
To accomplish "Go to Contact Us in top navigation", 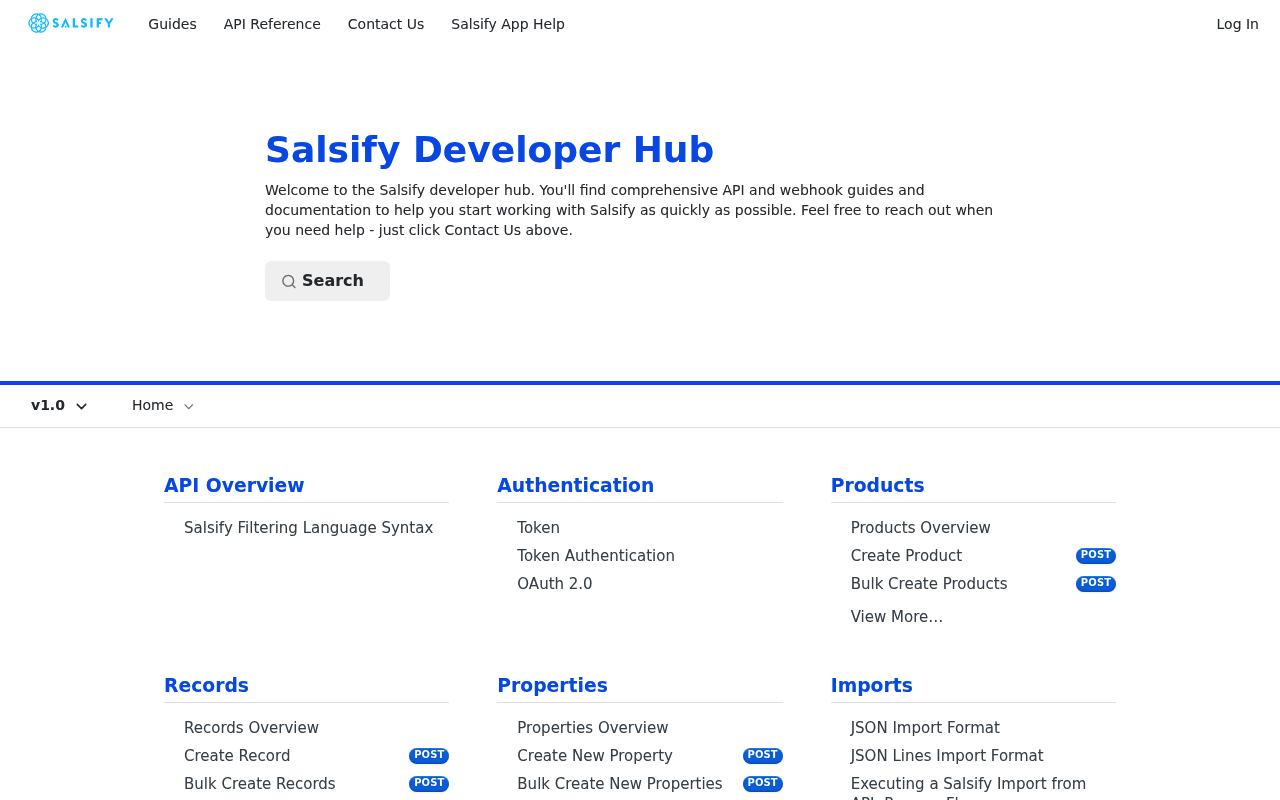I will [x=386, y=24].
